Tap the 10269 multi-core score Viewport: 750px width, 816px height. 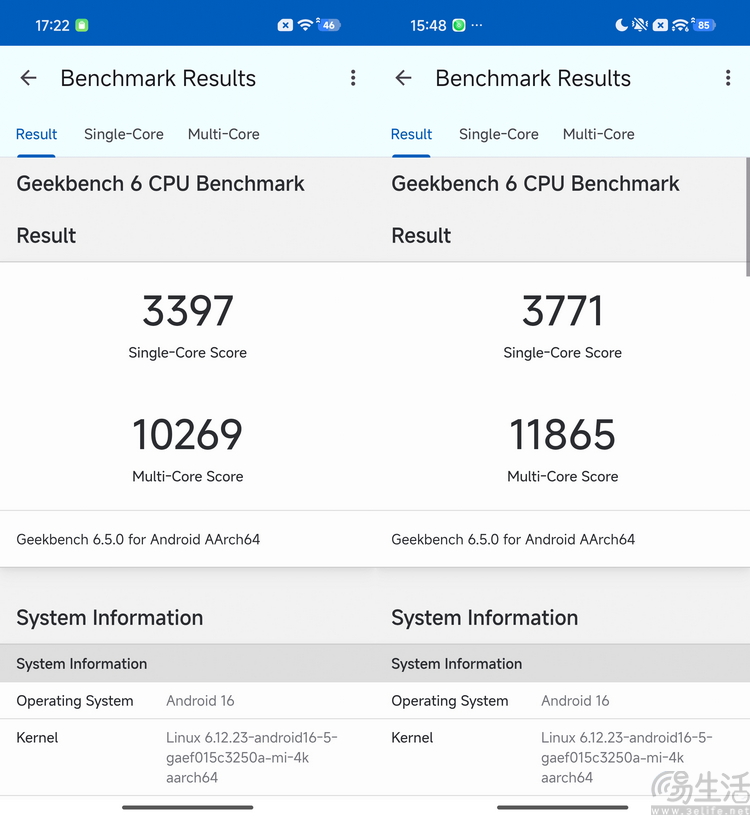coord(188,435)
